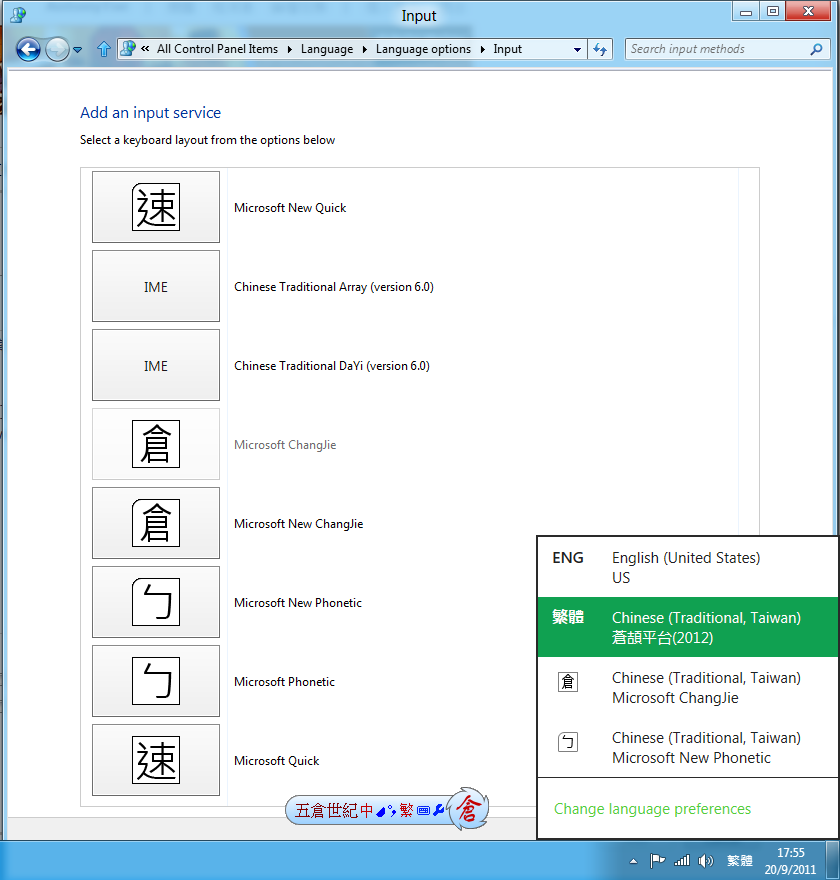Pick the Microsoft Quick layout icon
This screenshot has height=880, width=840.
[x=156, y=760]
